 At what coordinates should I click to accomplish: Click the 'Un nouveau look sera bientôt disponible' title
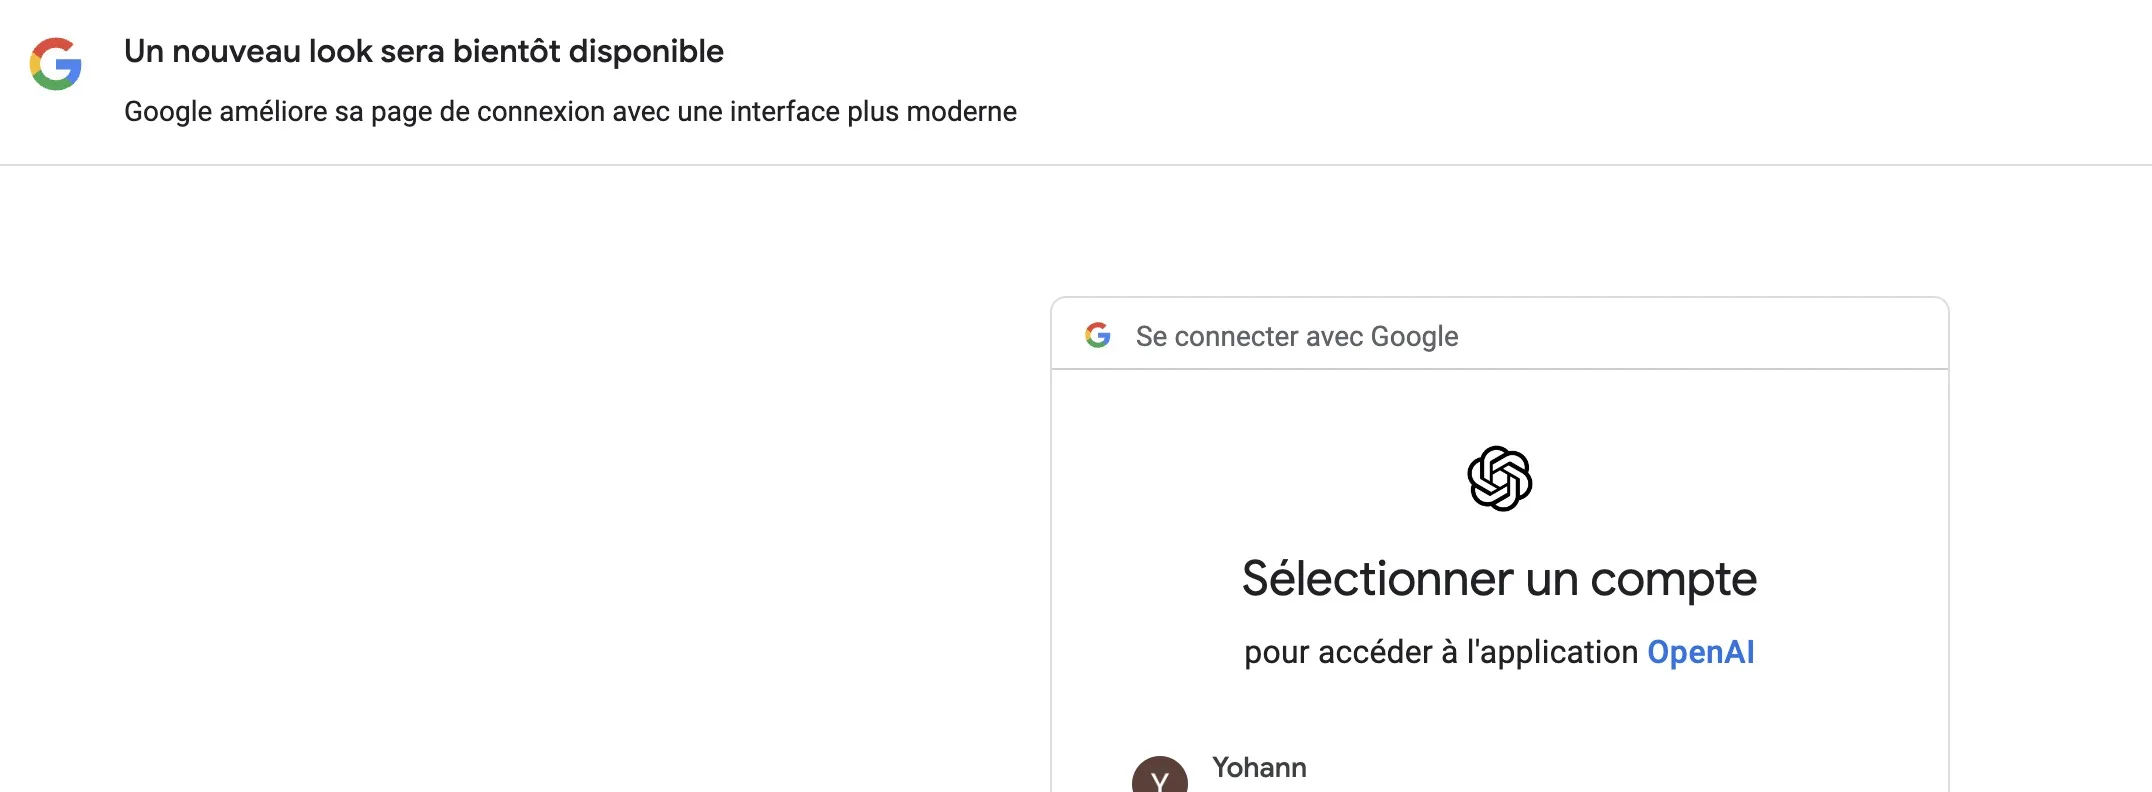(x=423, y=51)
